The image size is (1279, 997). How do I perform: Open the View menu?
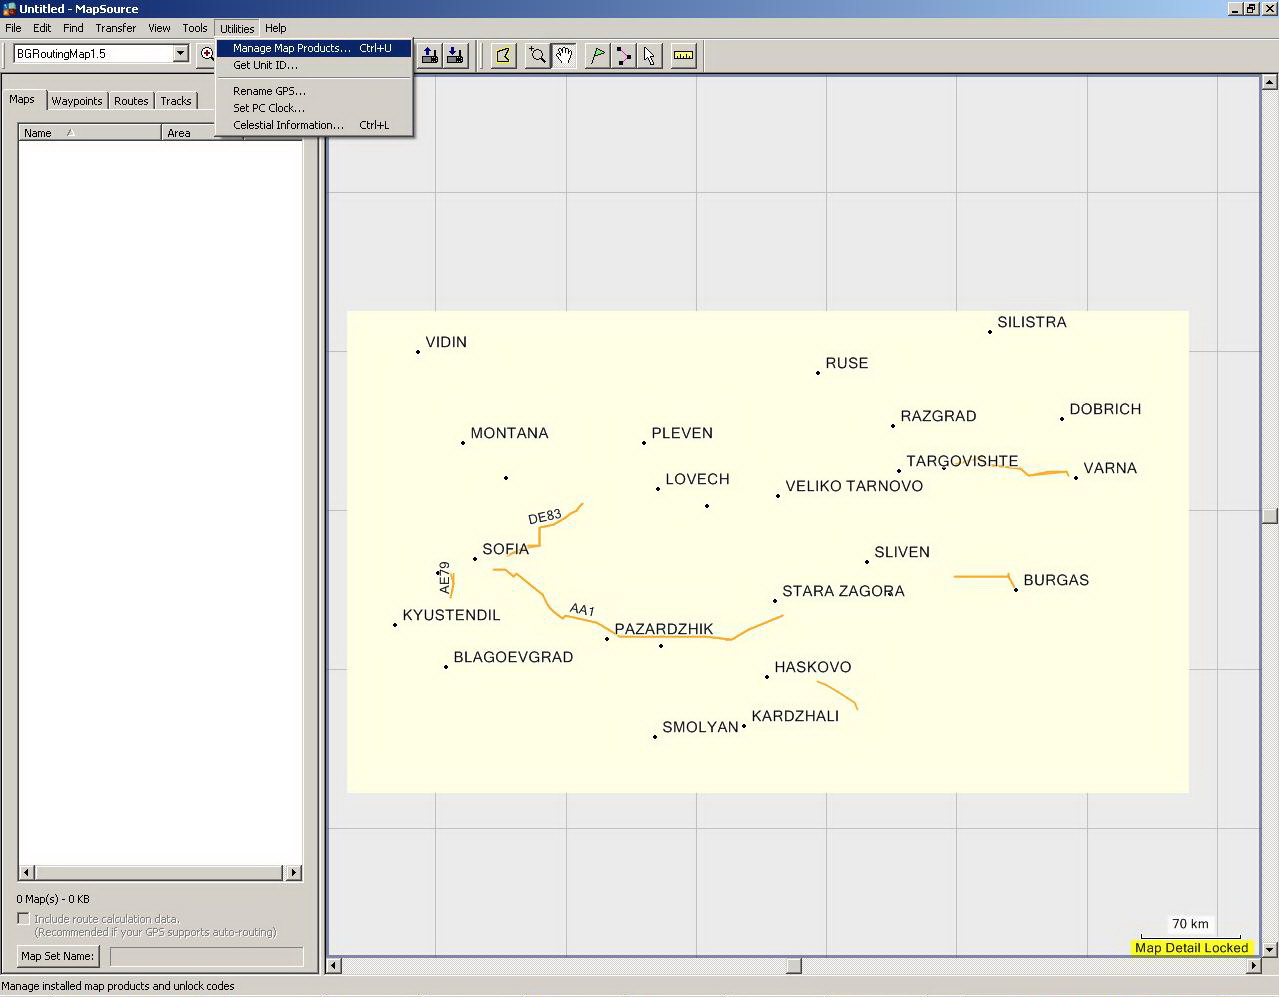[x=159, y=28]
